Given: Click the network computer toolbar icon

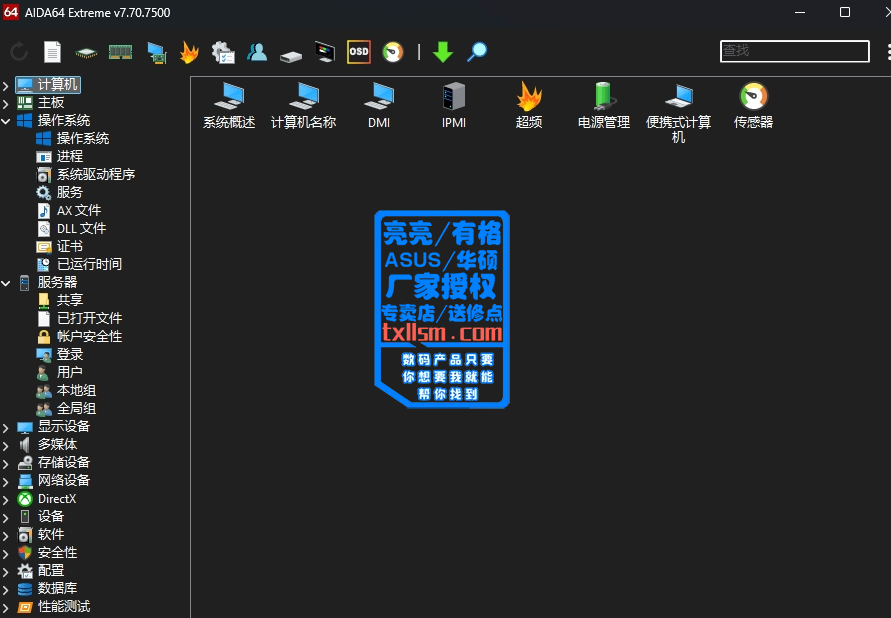Looking at the screenshot, I should [x=157, y=52].
